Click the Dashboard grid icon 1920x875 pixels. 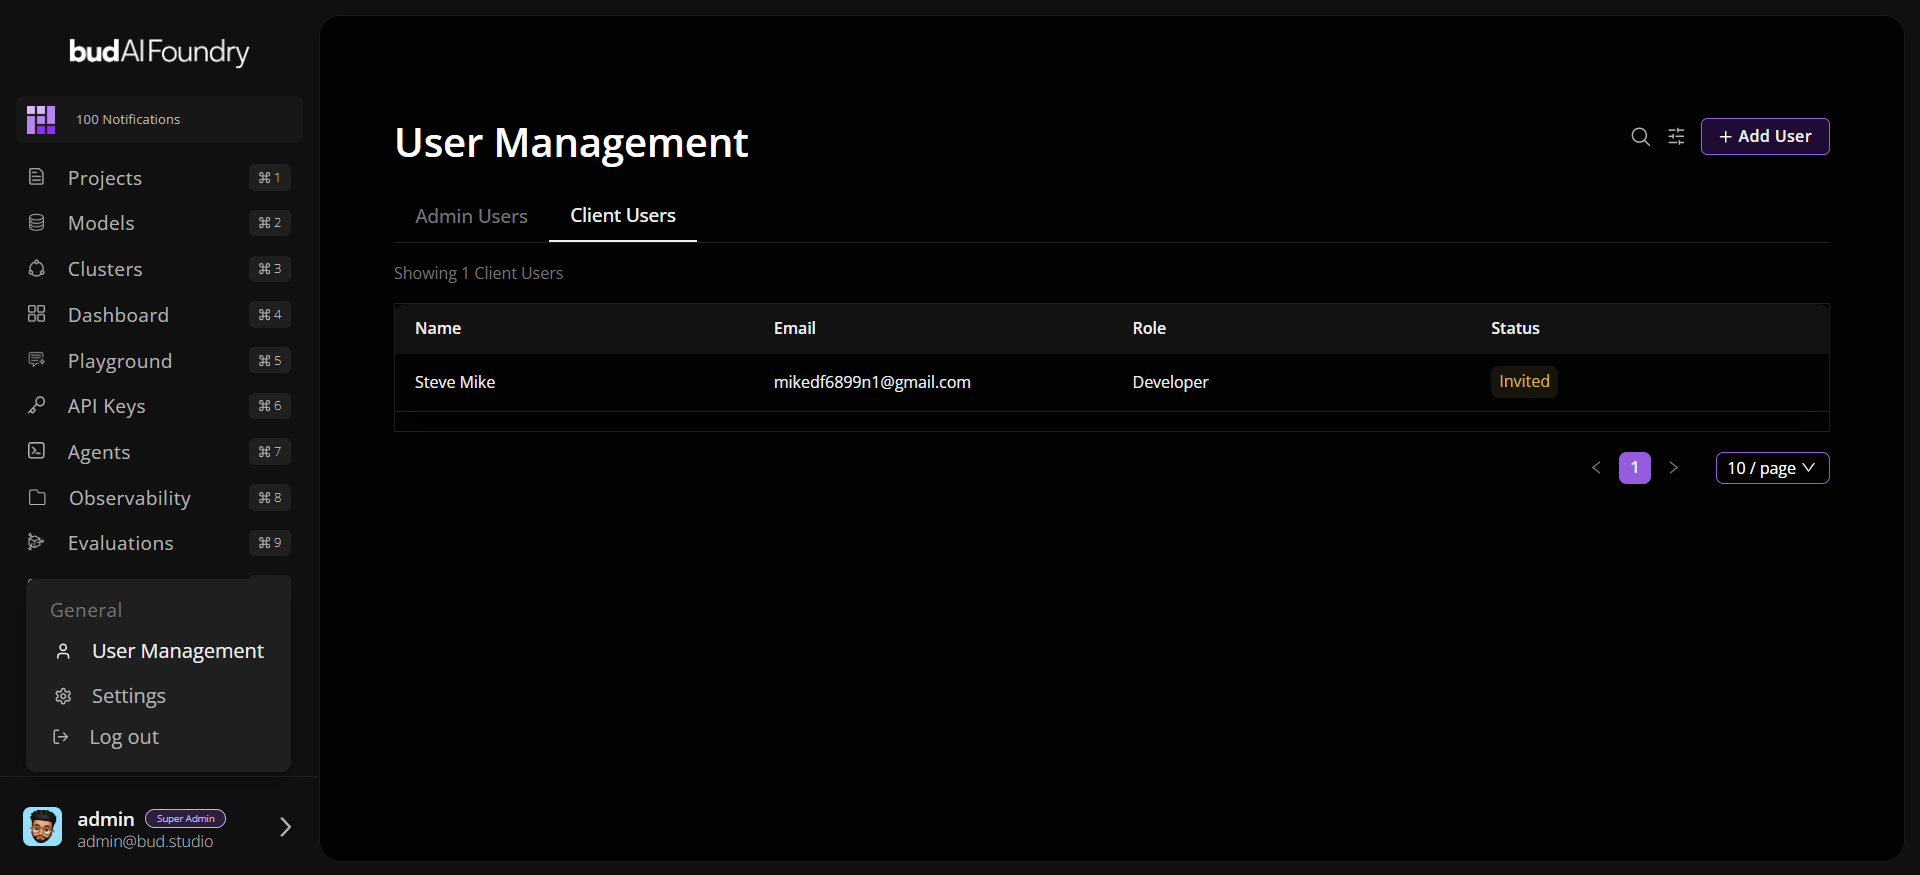pyautogui.click(x=37, y=314)
